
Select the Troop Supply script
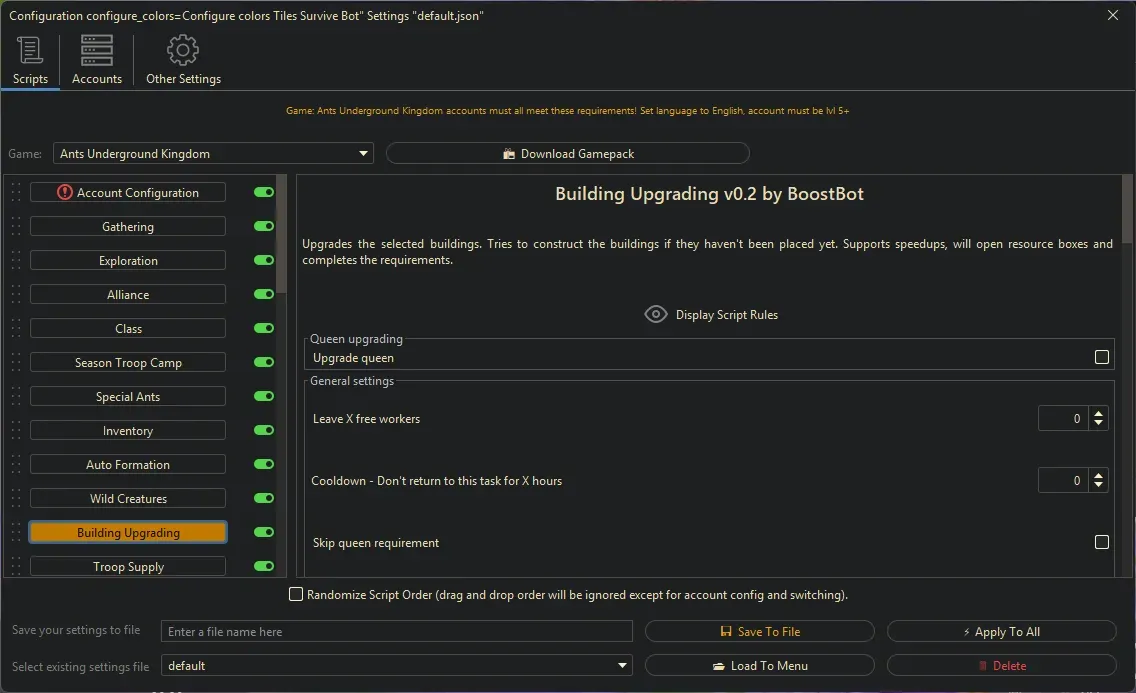click(x=128, y=567)
